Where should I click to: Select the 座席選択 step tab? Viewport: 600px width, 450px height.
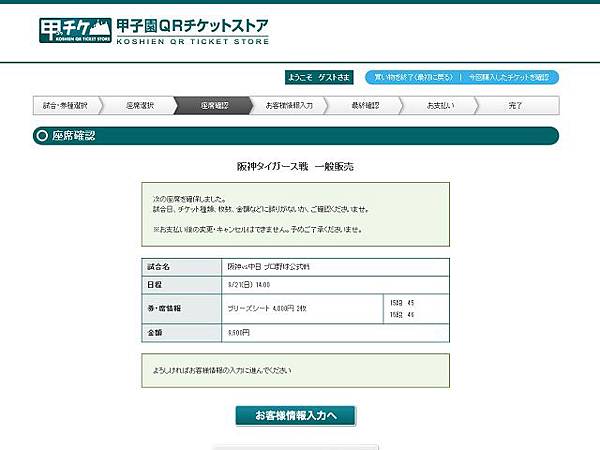(140, 106)
